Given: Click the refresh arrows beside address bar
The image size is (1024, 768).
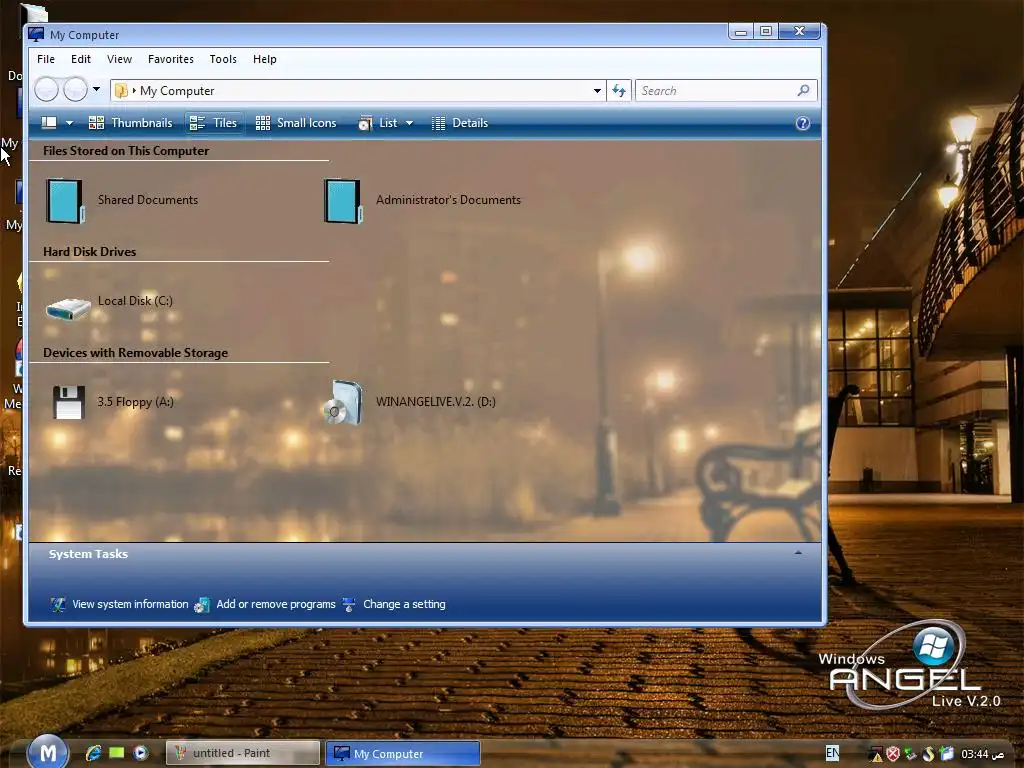Looking at the screenshot, I should (618, 91).
